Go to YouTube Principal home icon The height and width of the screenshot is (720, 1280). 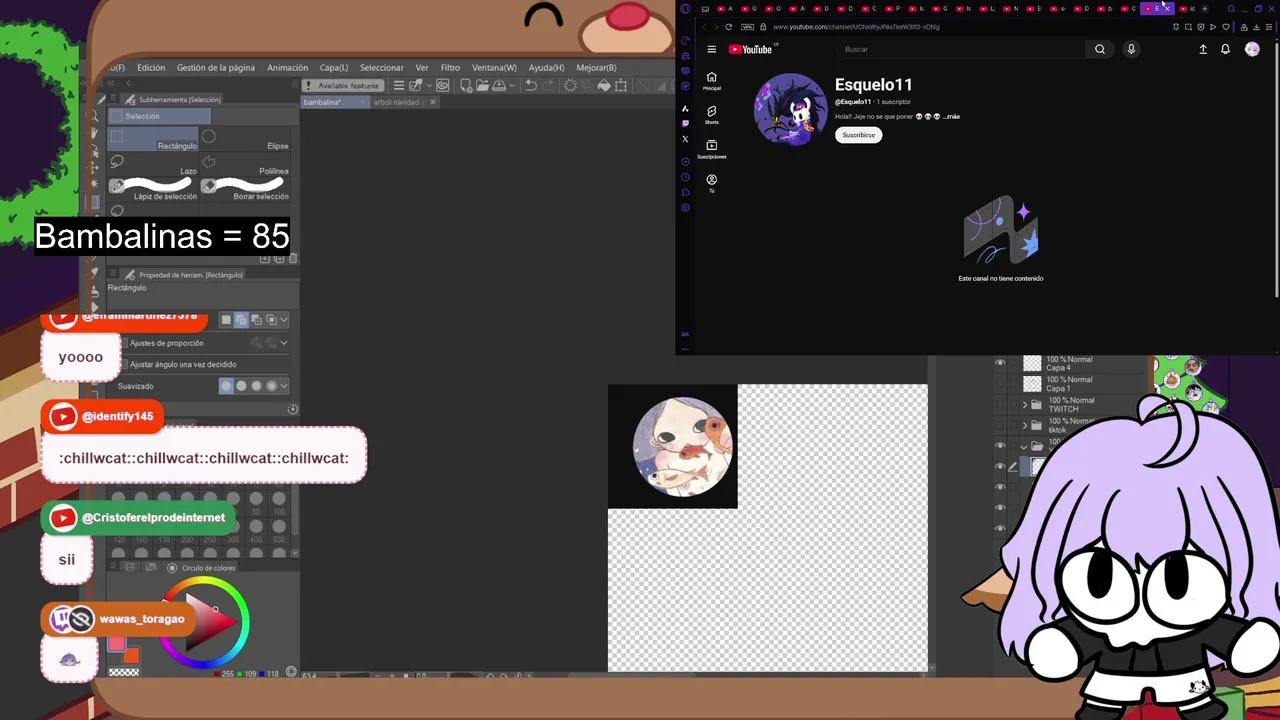[711, 80]
